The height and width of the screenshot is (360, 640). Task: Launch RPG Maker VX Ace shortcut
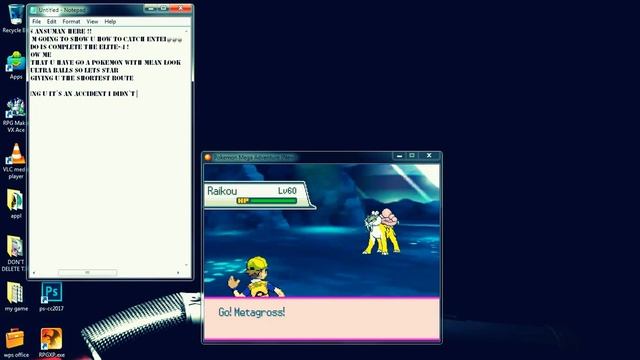(16, 115)
